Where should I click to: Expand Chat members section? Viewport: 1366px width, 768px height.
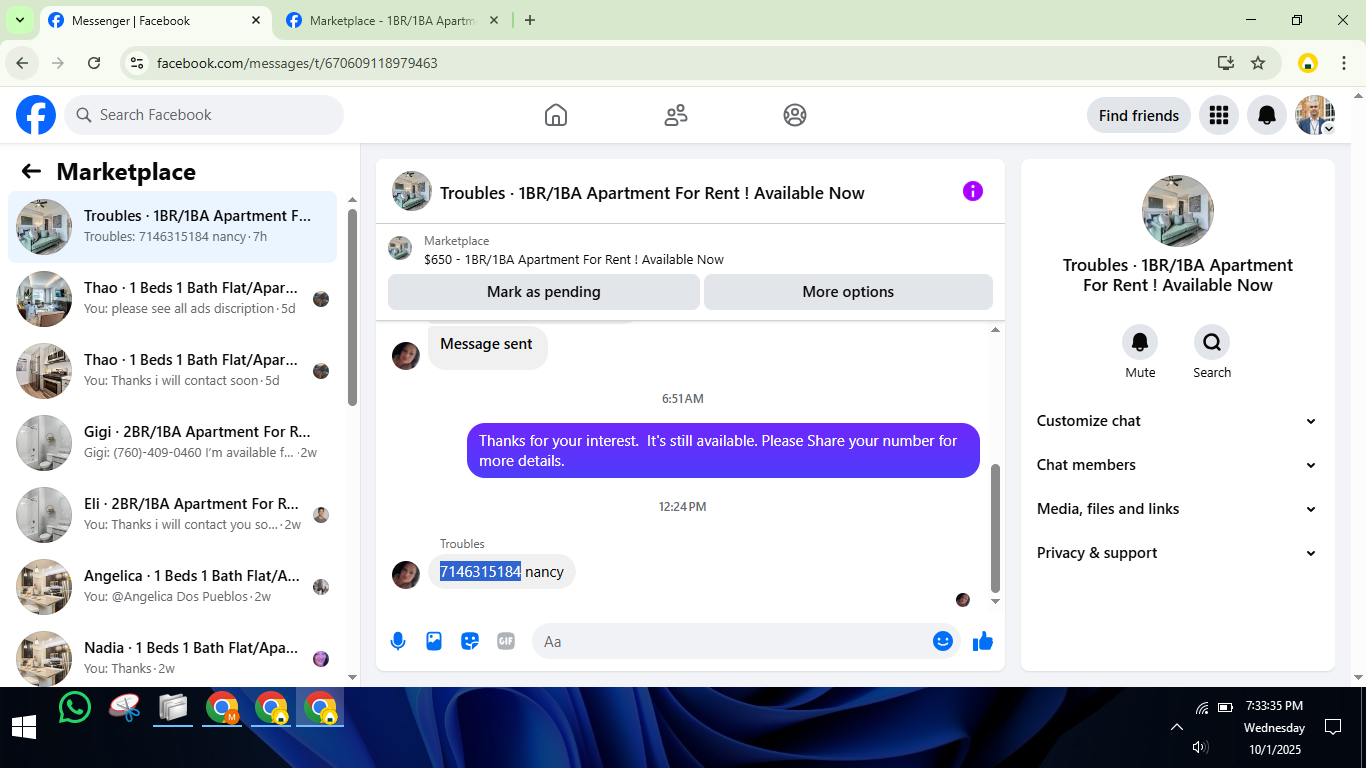pos(1177,465)
